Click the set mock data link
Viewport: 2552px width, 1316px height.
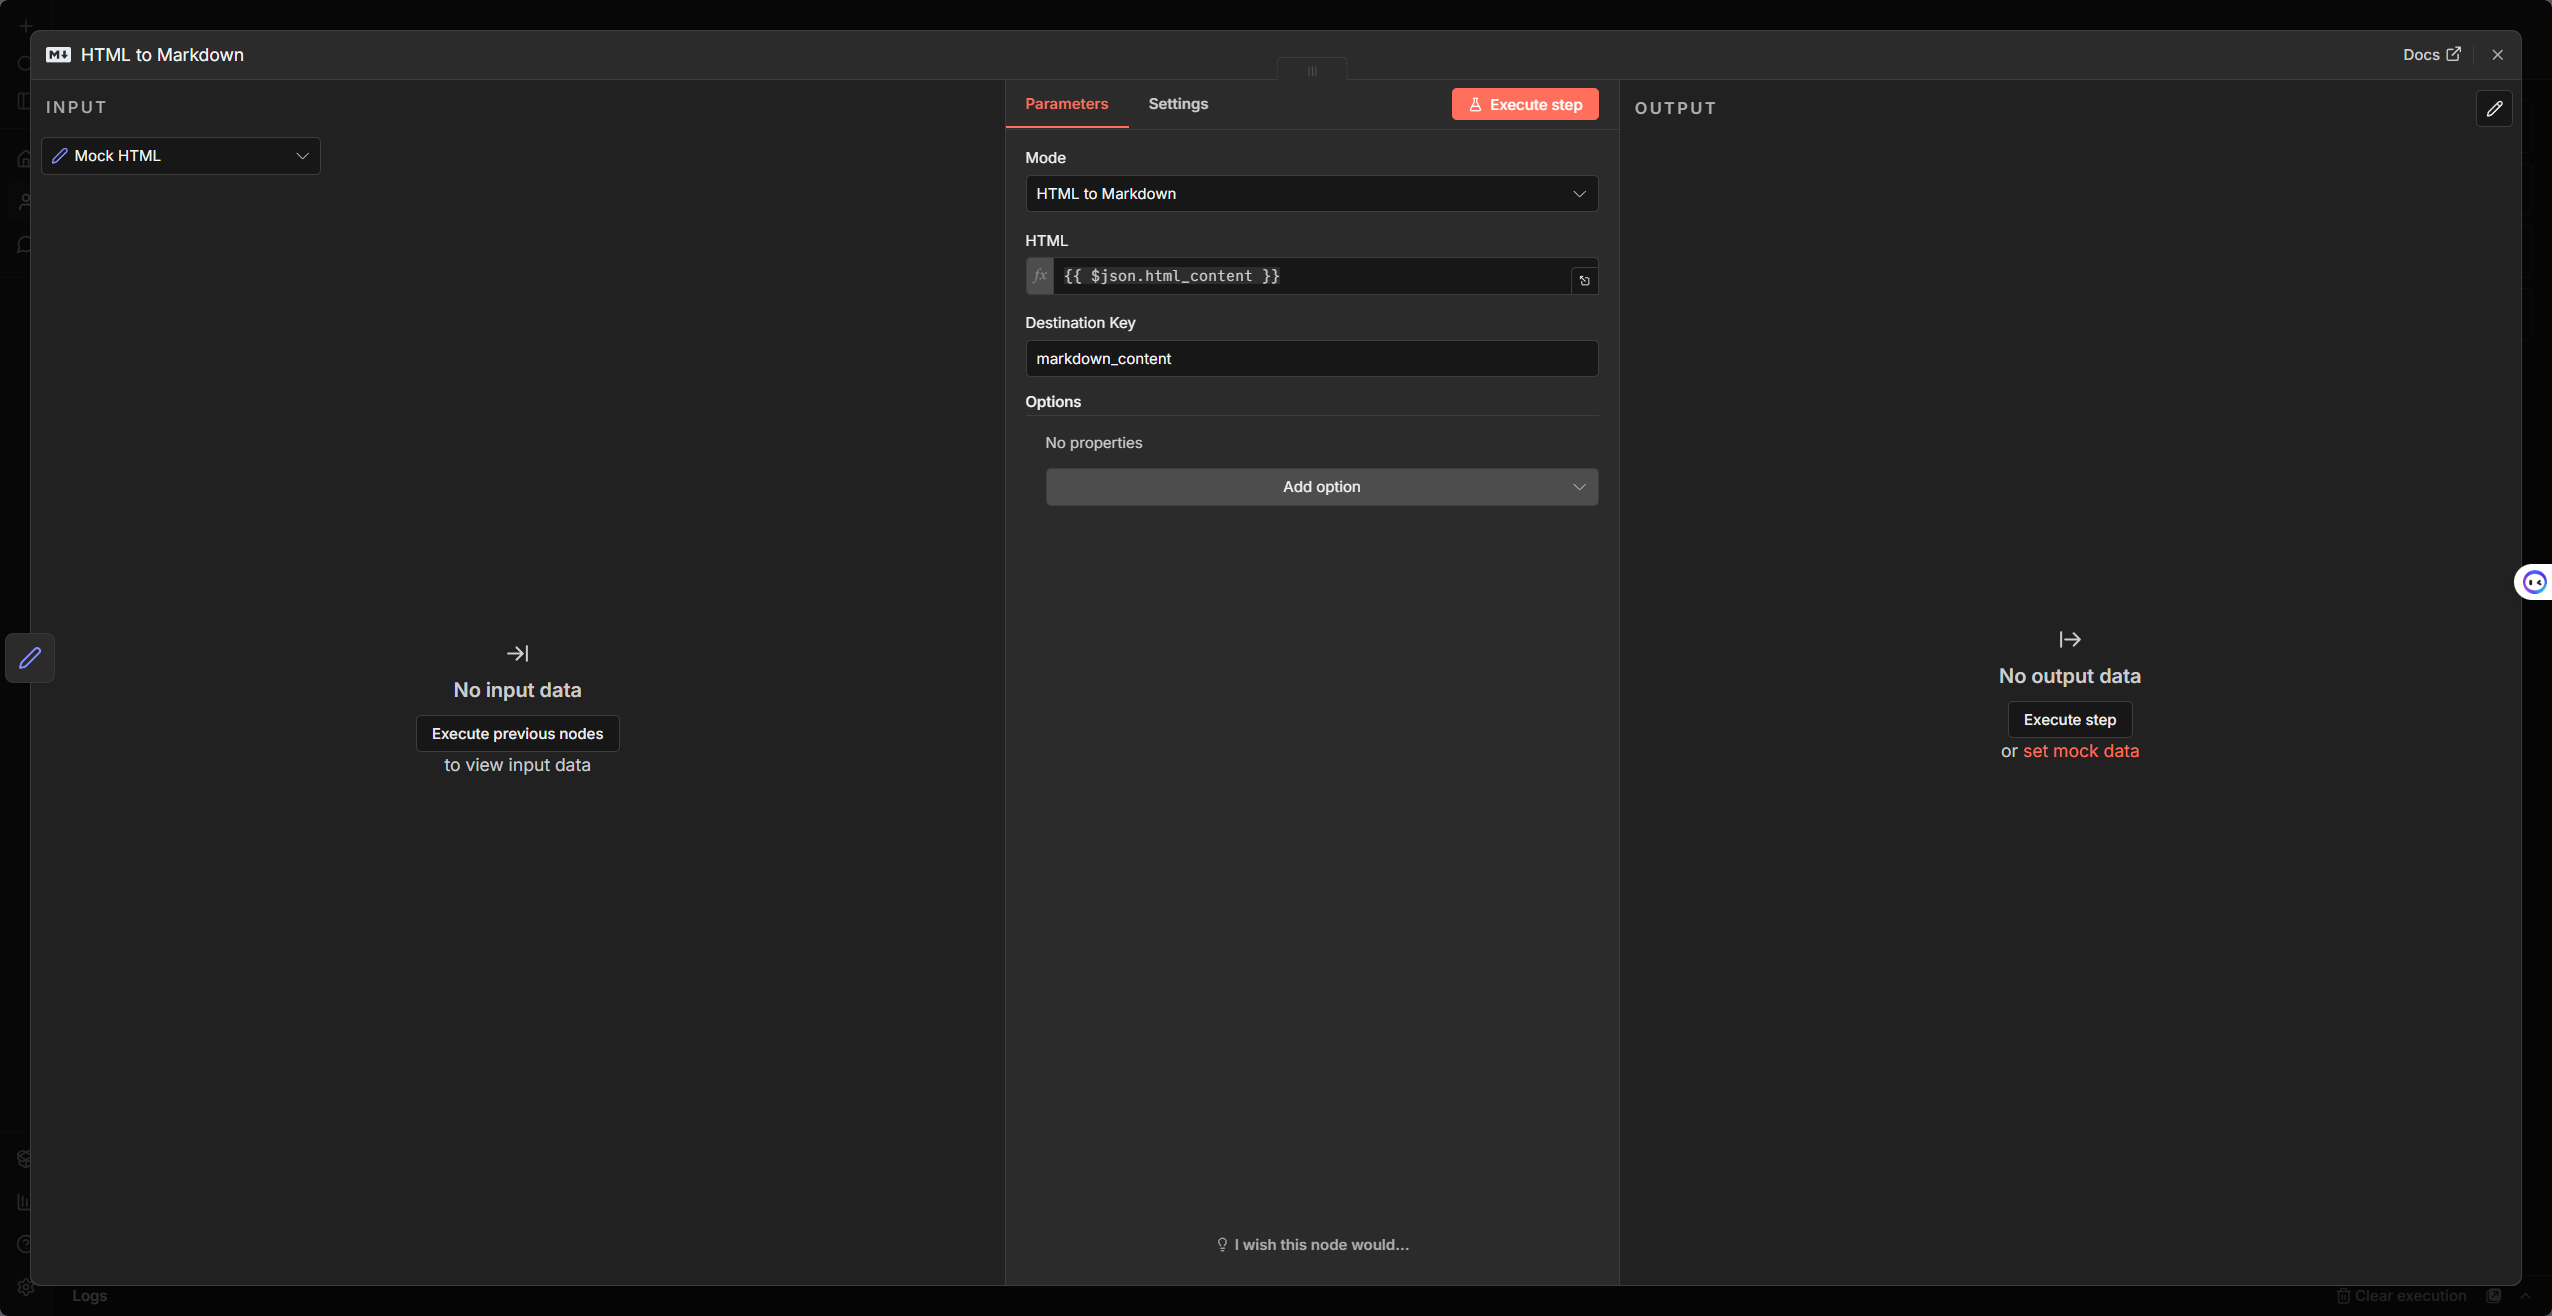(x=2080, y=751)
